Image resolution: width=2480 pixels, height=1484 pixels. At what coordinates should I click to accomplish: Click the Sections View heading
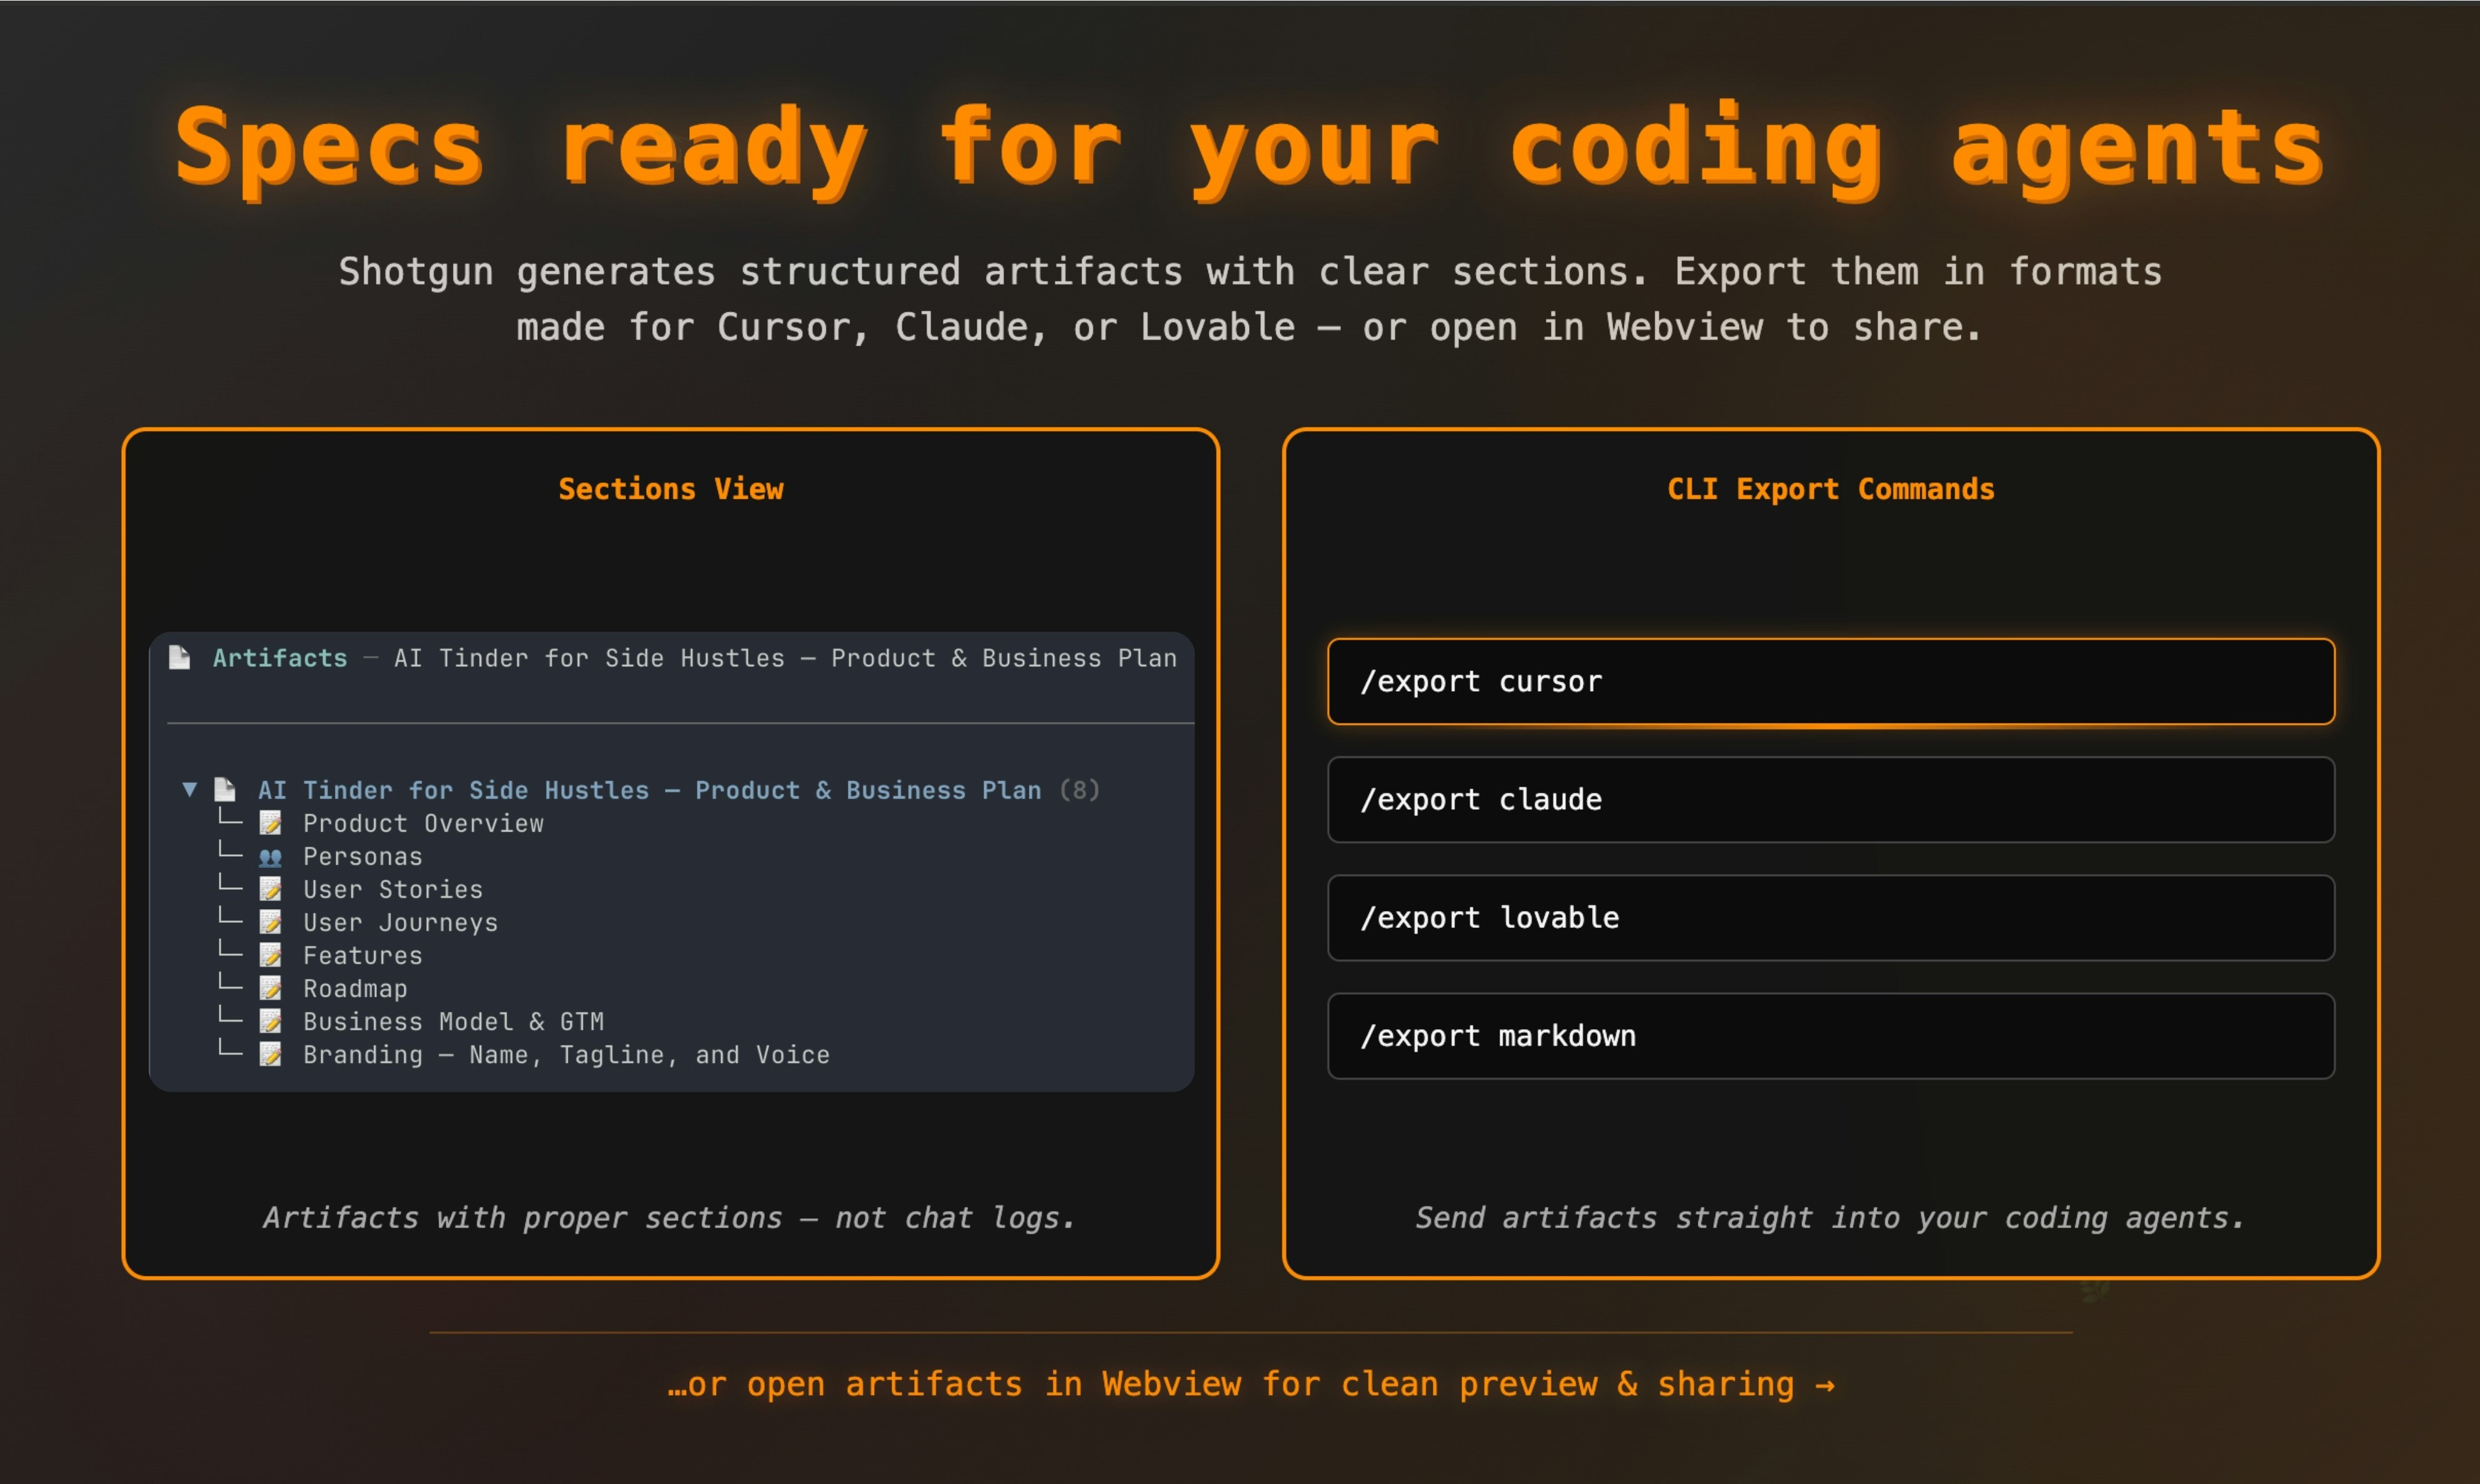tap(670, 489)
